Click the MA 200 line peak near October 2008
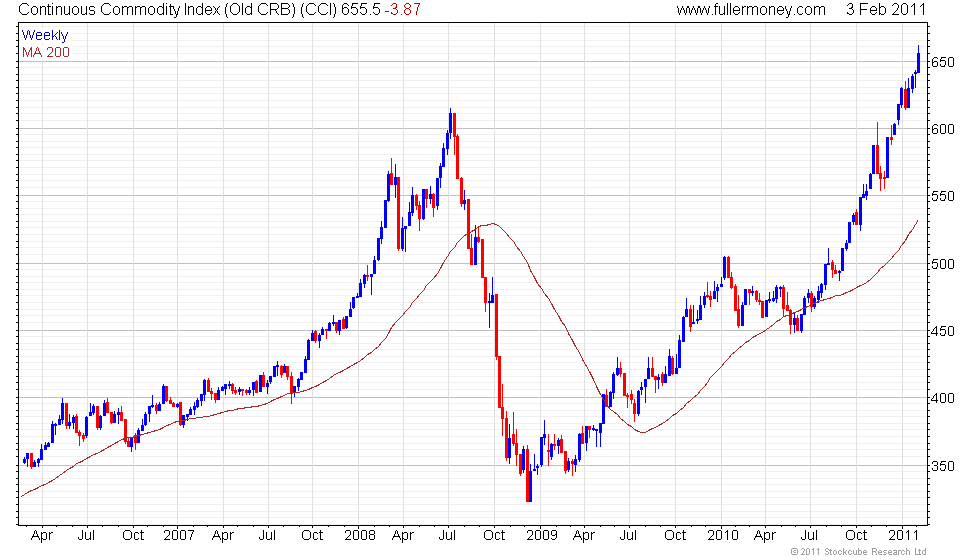This screenshot has width=980, height=560. coord(494,223)
